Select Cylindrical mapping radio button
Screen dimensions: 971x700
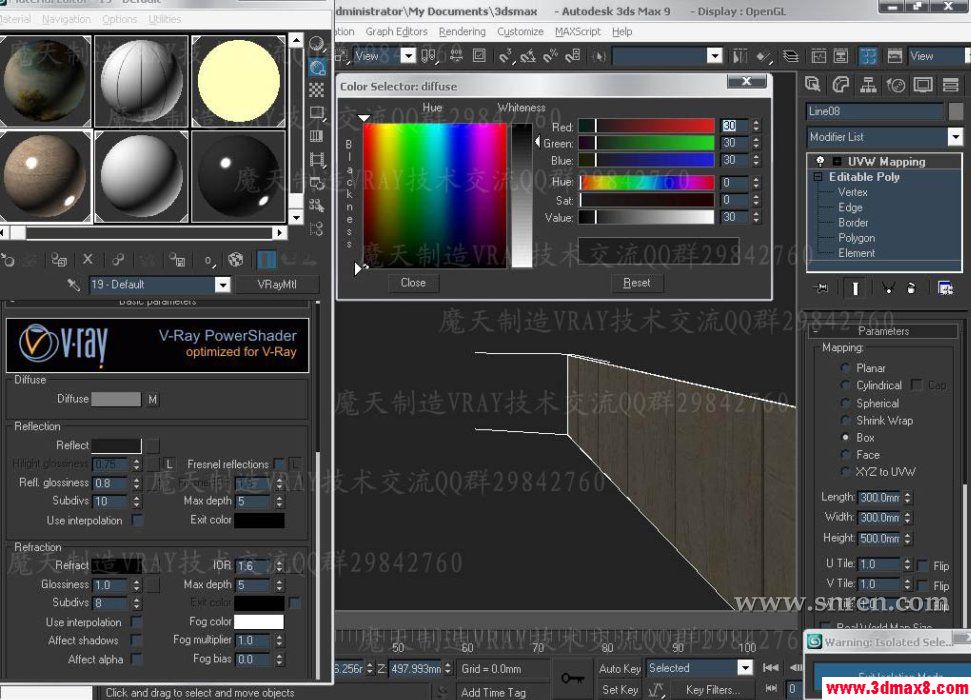pyautogui.click(x=845, y=385)
